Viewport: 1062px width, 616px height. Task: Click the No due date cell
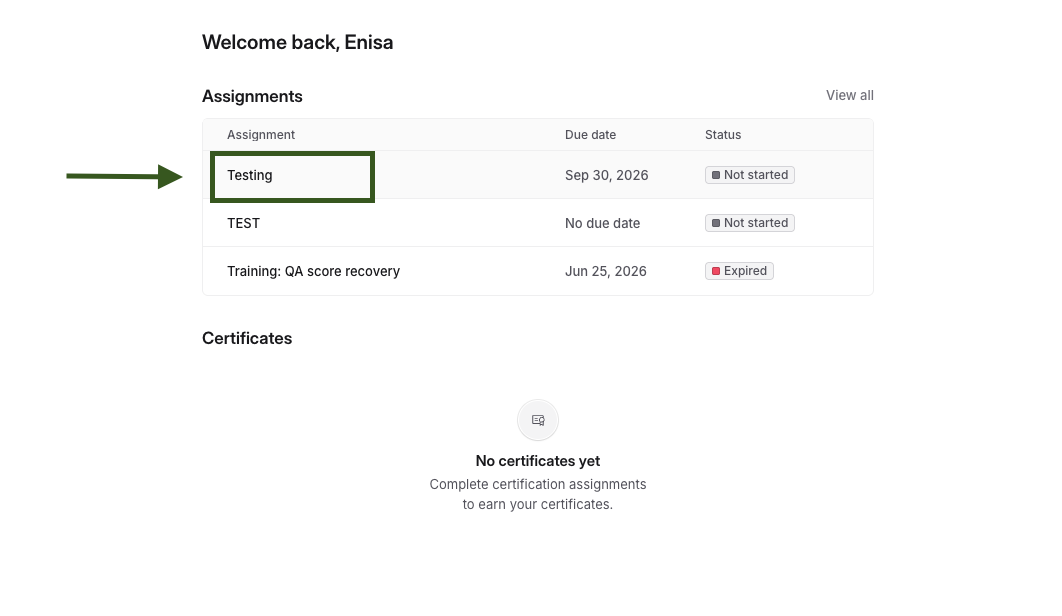click(x=602, y=223)
